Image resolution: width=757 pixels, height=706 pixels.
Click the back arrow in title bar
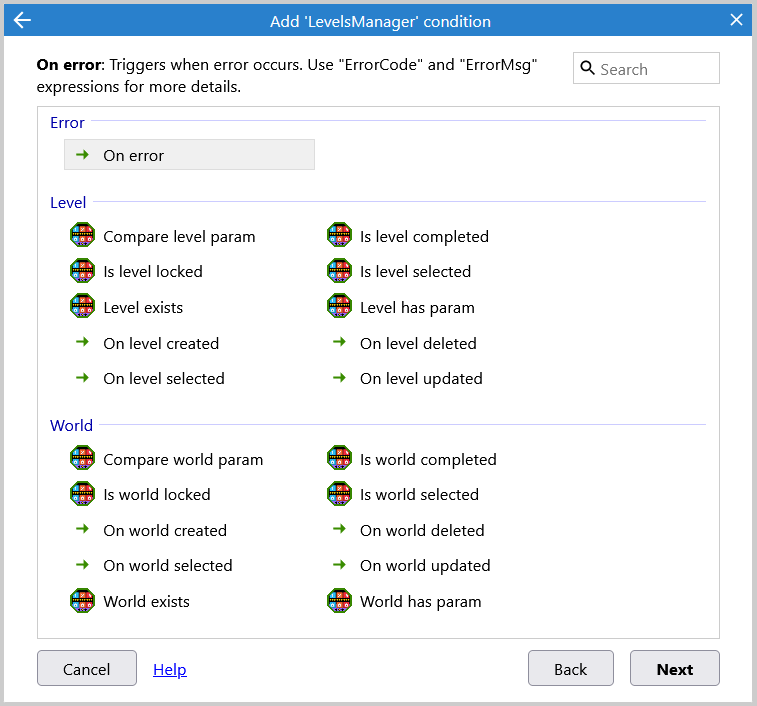click(22, 20)
